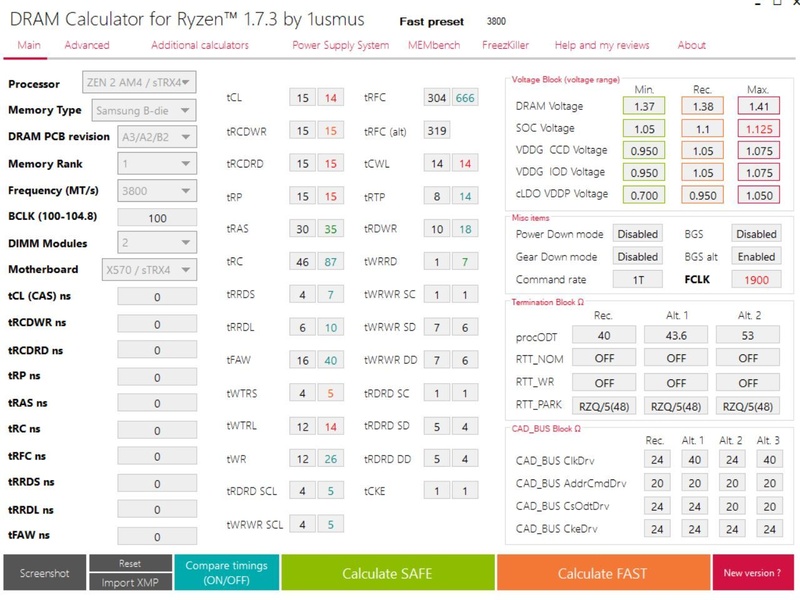
Task: Click procODT Alt. 1 value 43.6
Action: [676, 335]
